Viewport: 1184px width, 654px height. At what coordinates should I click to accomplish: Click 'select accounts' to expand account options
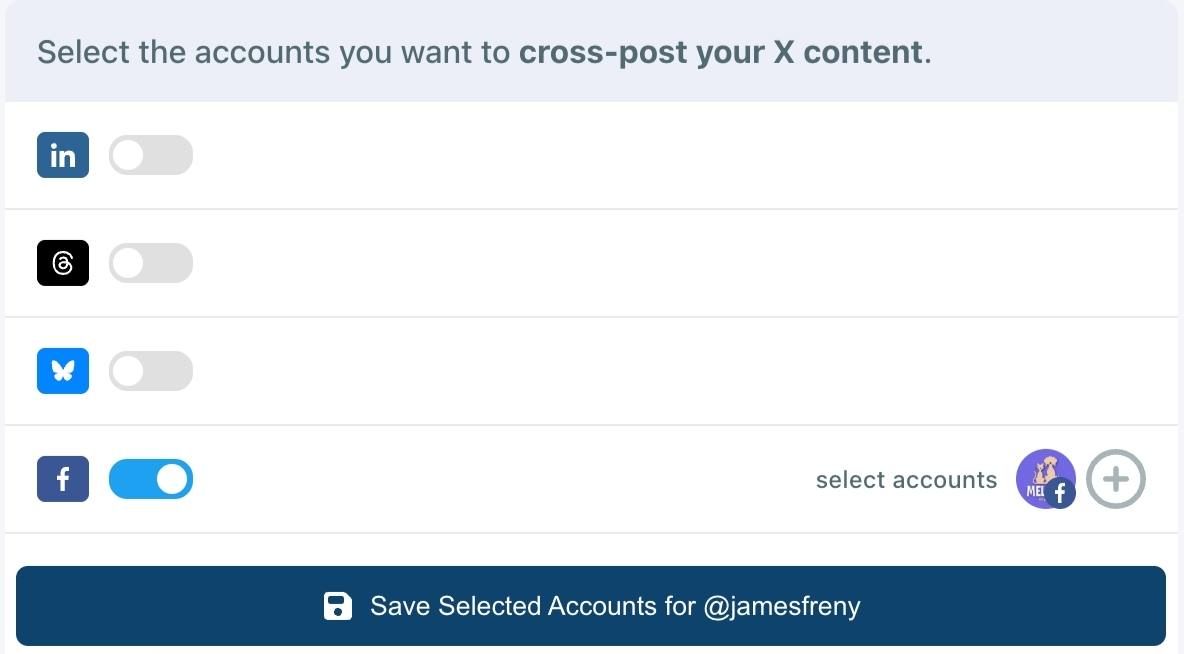pos(906,479)
